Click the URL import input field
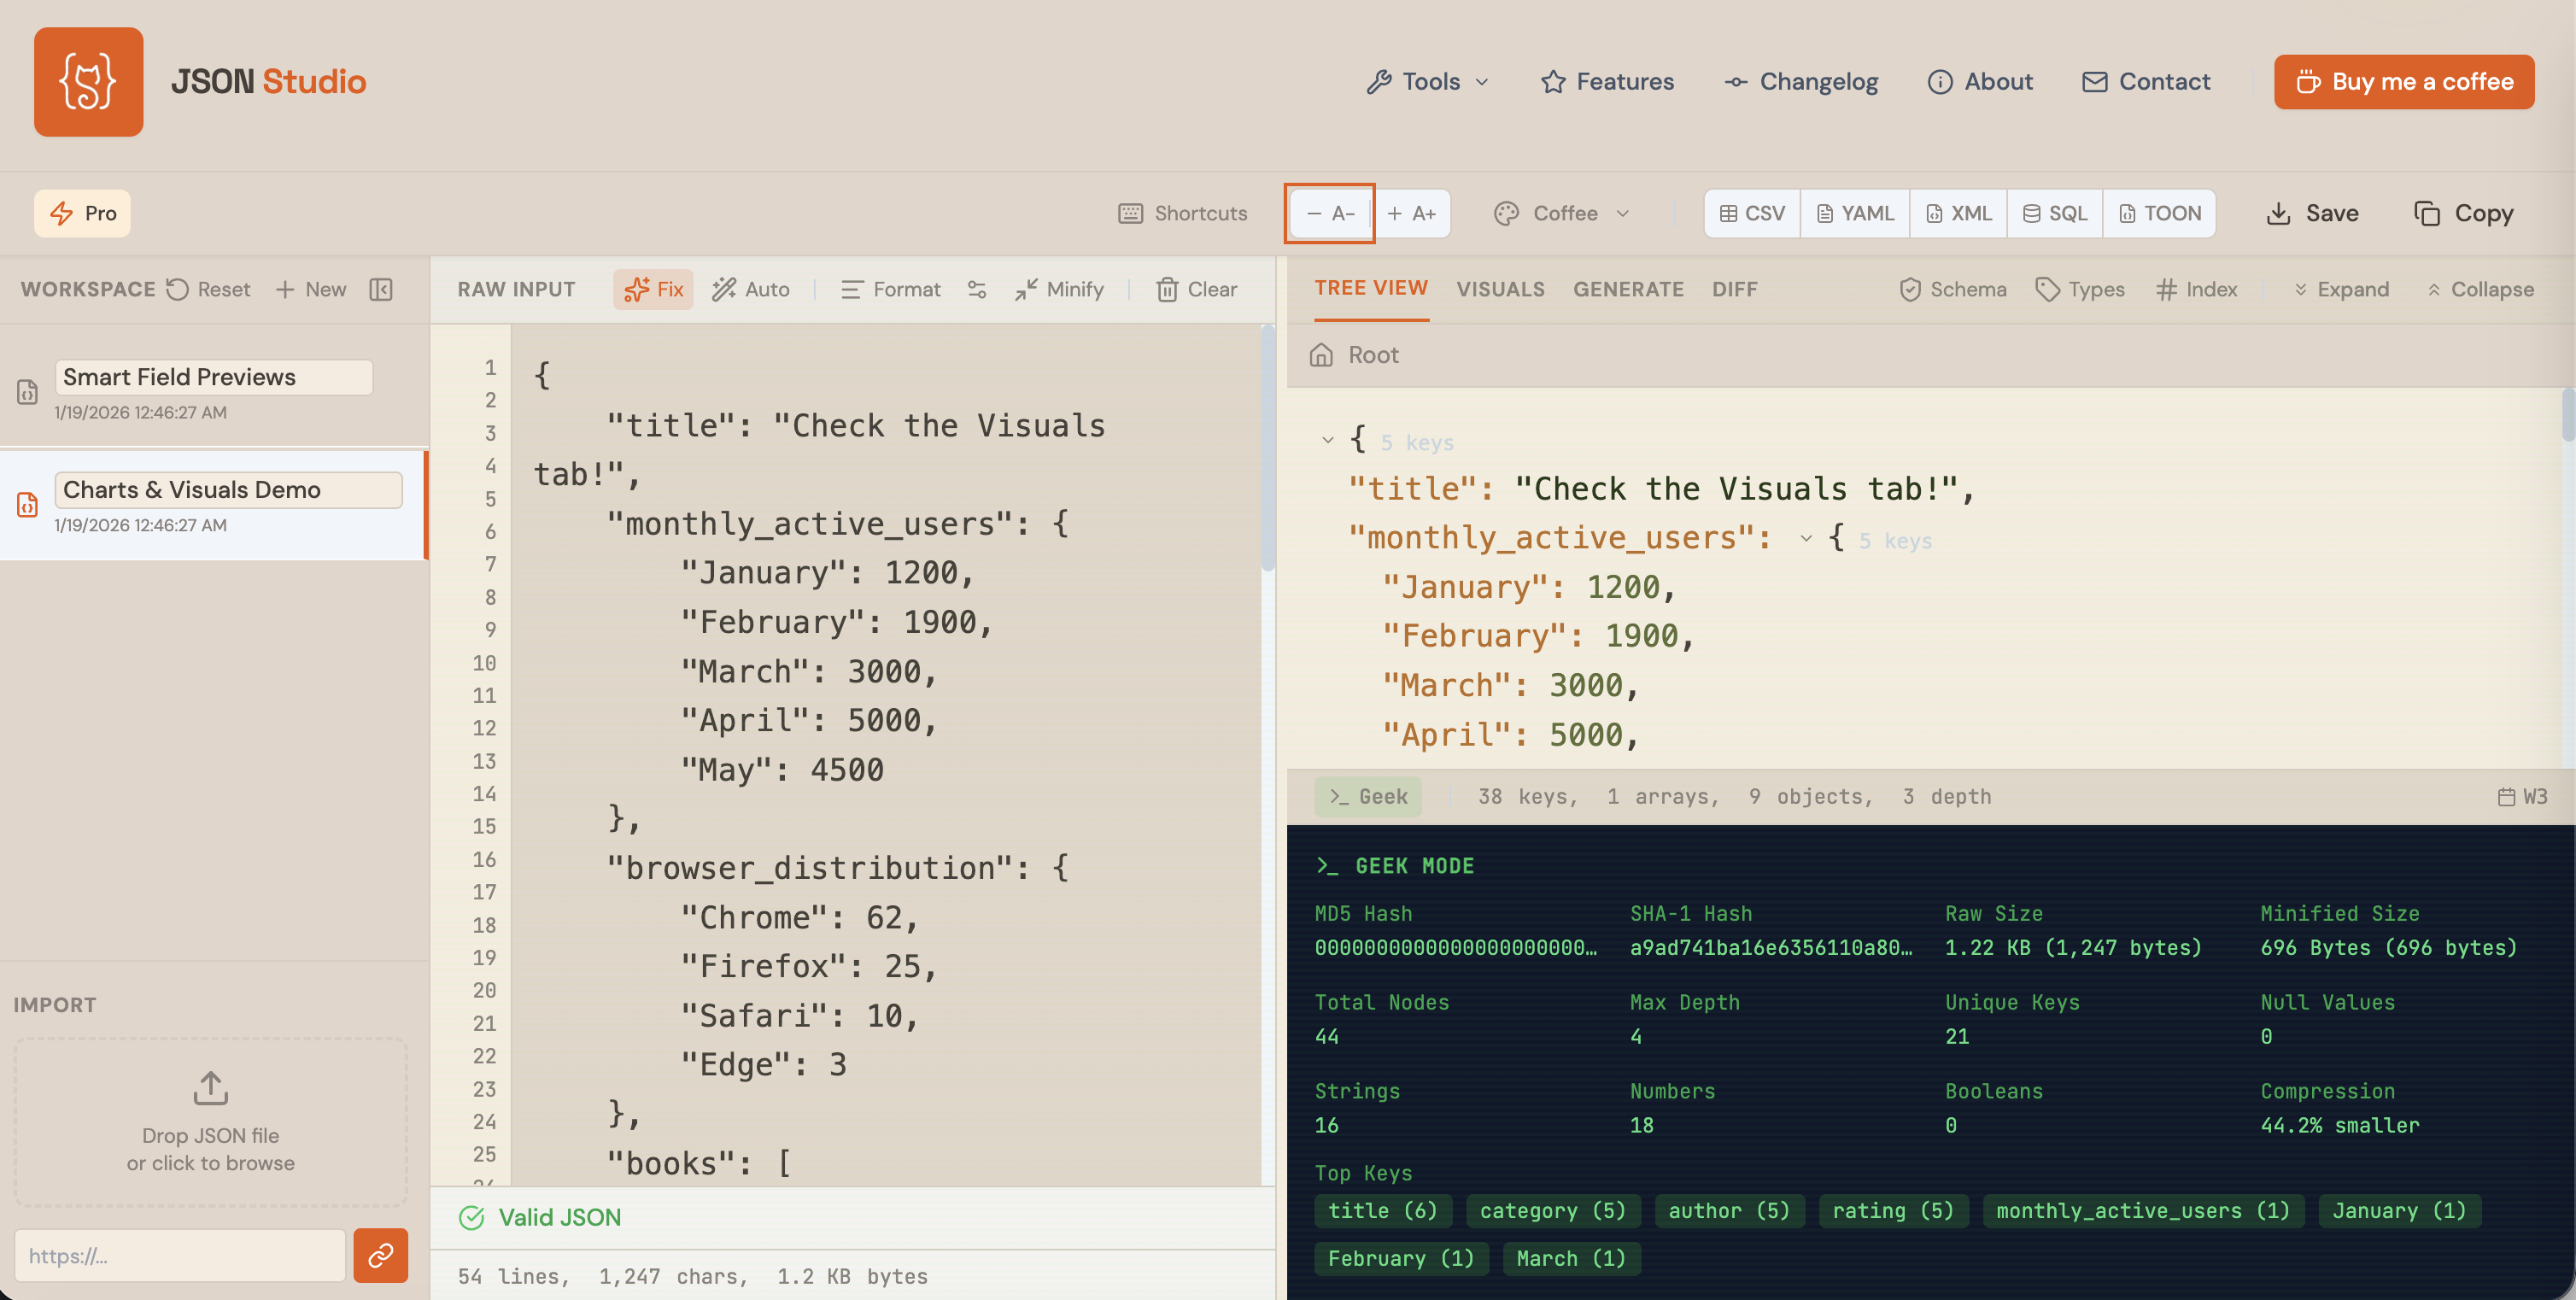Viewport: 2576px width, 1300px height. pos(180,1255)
